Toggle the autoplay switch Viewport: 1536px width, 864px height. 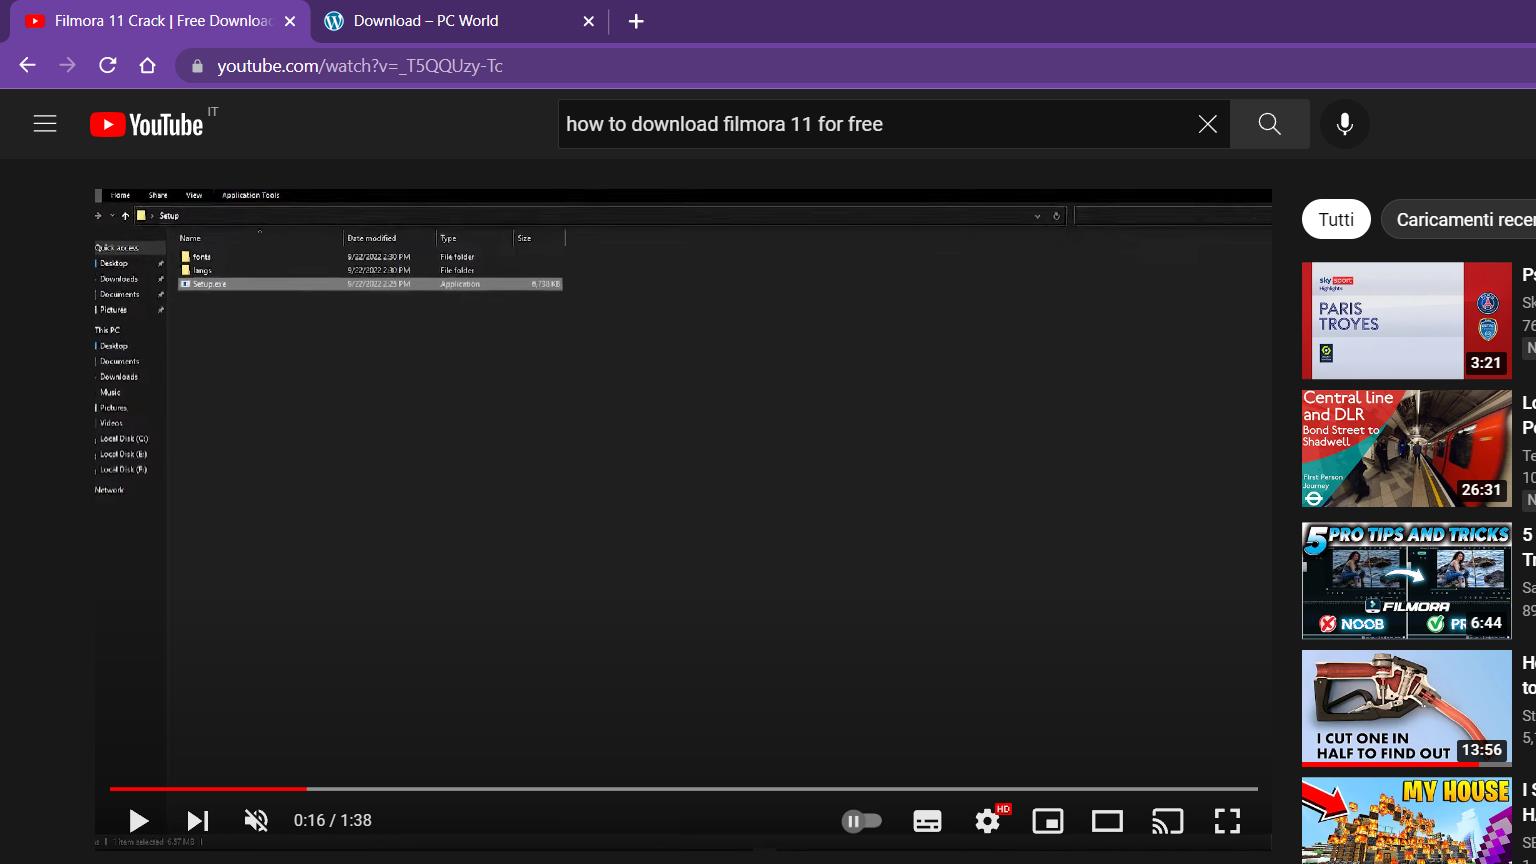pyautogui.click(x=861, y=821)
